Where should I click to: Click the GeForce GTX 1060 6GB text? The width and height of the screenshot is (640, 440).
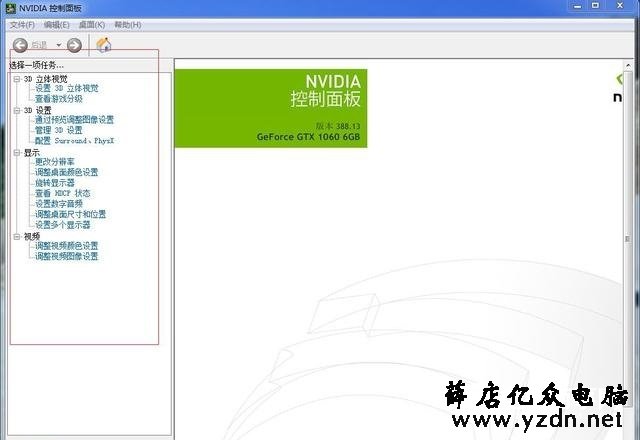click(x=309, y=137)
